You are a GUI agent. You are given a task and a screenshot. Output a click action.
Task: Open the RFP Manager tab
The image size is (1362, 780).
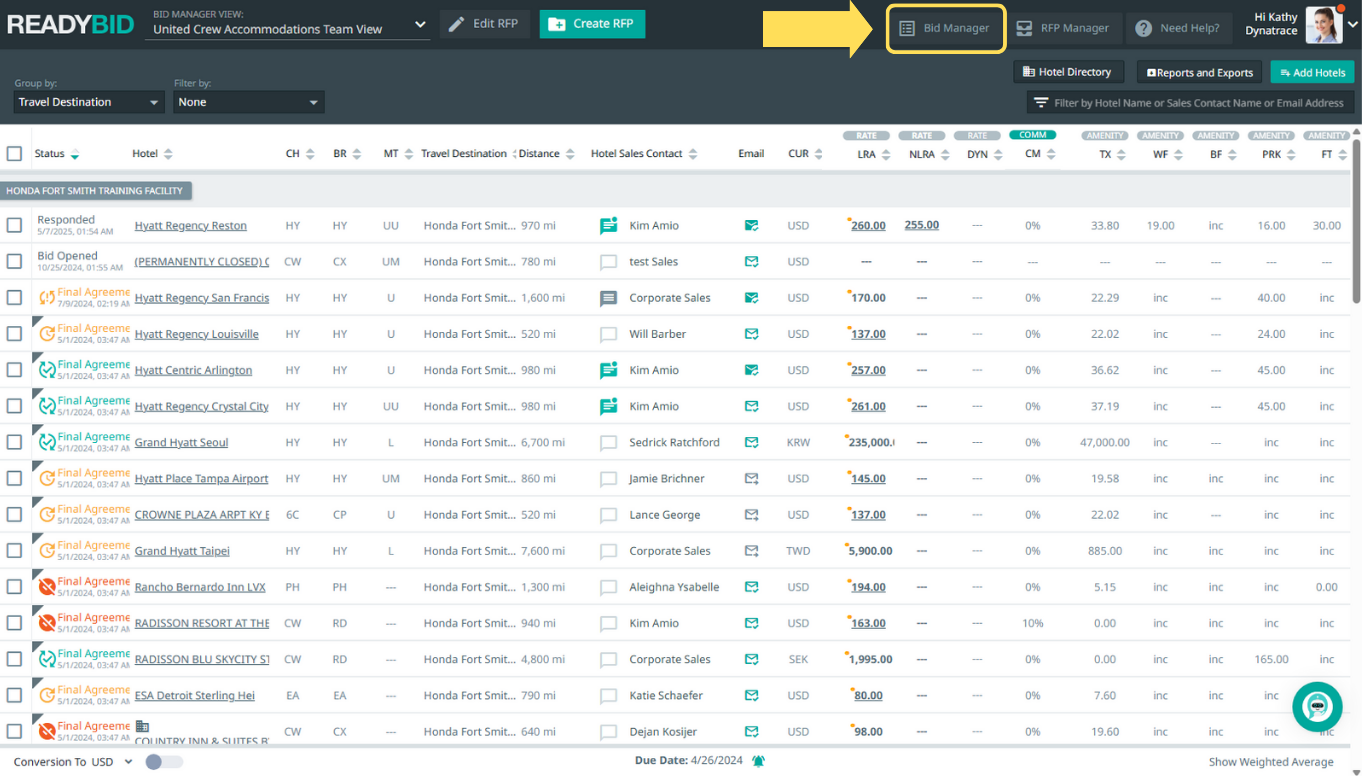tap(1062, 28)
